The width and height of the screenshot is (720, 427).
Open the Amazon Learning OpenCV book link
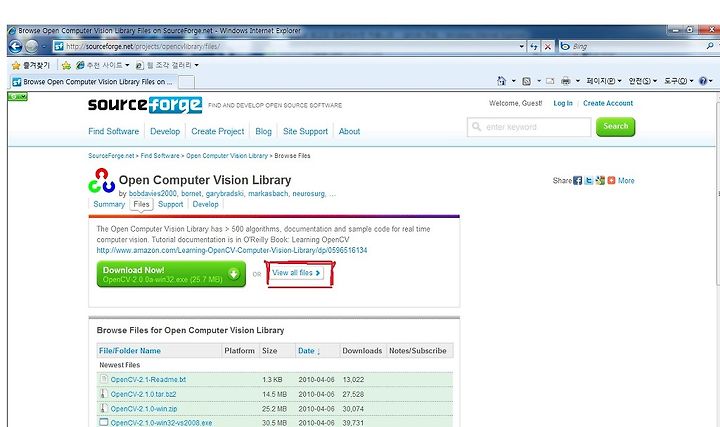point(232,250)
